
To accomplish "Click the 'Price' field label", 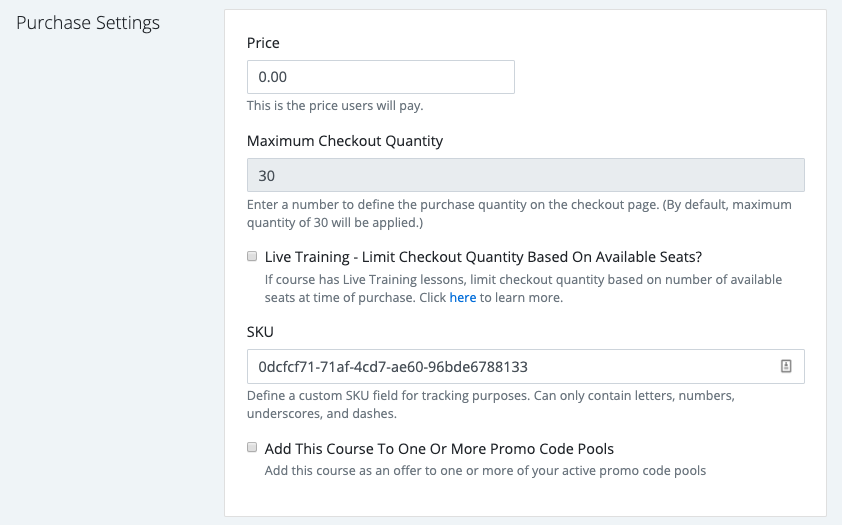I will (263, 43).
